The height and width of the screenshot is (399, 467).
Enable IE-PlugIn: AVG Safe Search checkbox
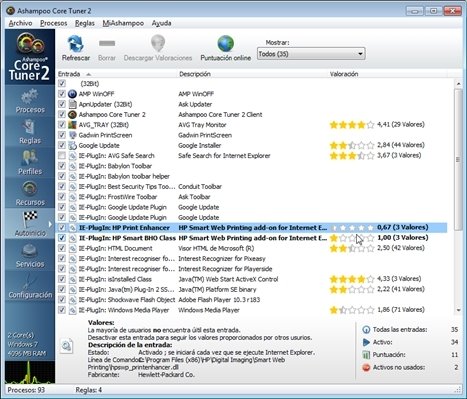tap(62, 156)
